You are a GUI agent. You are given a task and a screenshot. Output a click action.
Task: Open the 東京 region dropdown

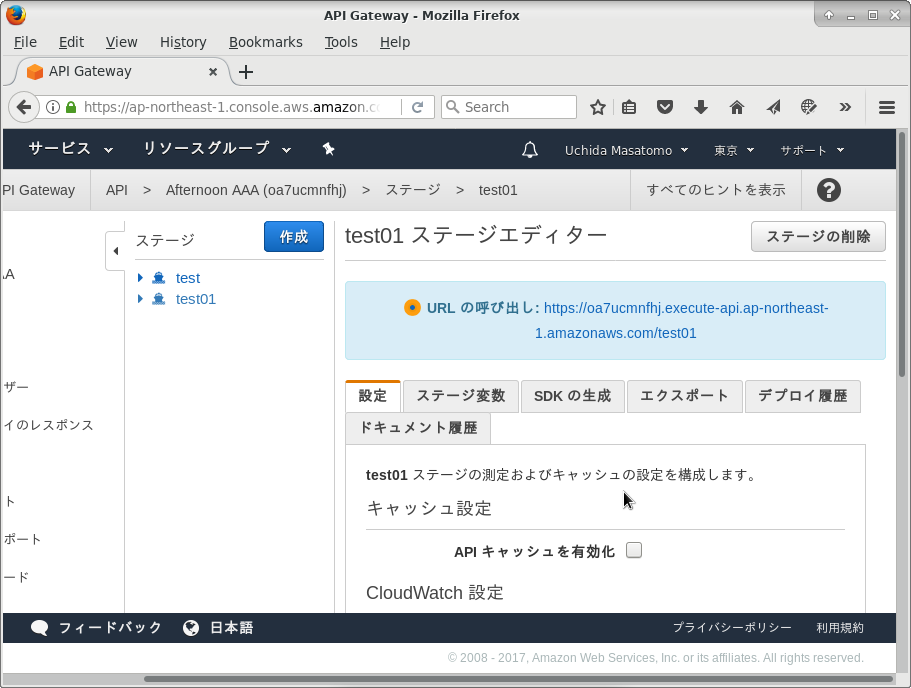point(734,150)
